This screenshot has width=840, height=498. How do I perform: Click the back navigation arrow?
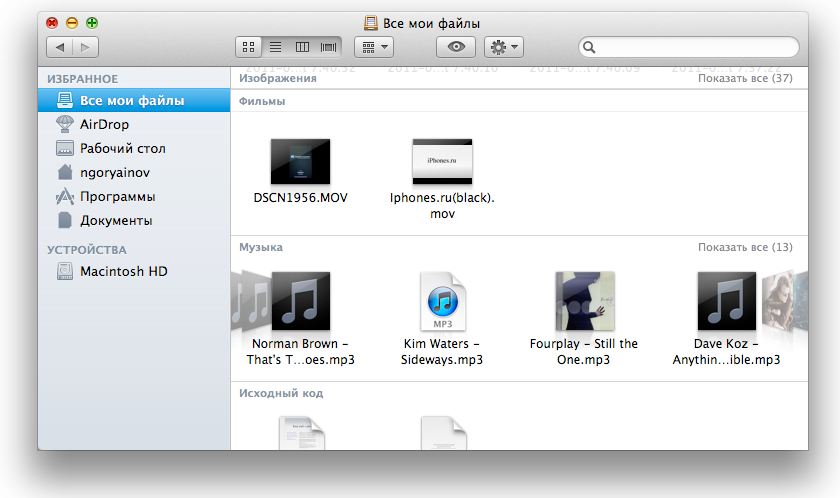pos(60,47)
